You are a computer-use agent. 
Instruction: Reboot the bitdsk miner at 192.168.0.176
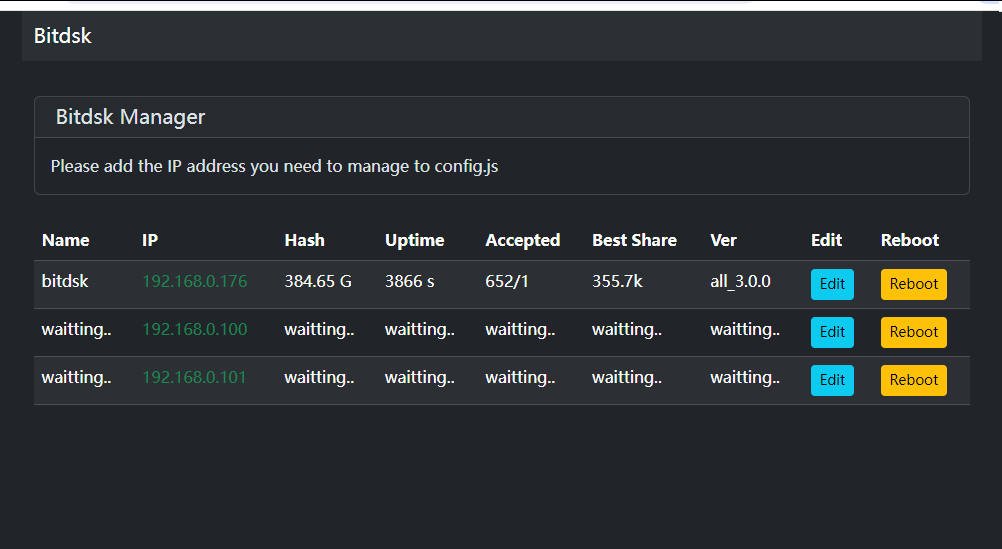click(914, 284)
